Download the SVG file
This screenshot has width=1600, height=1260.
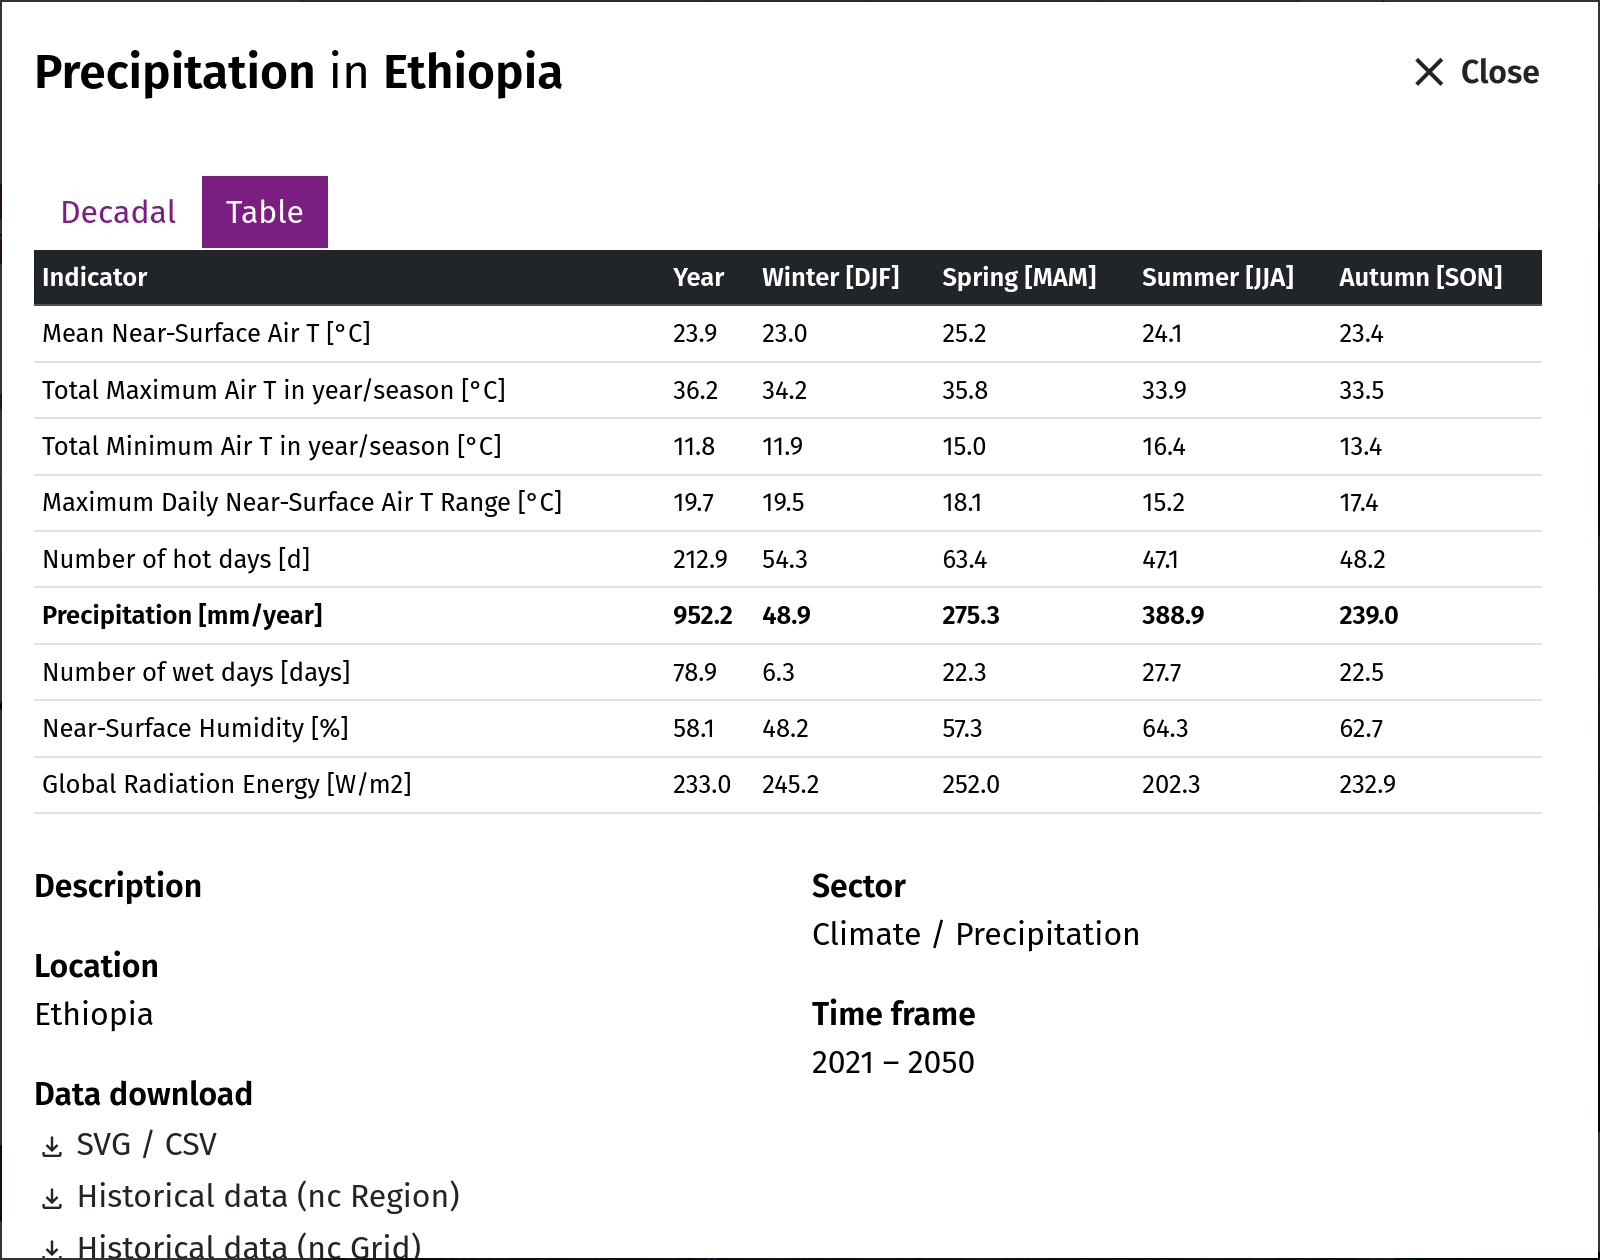tap(104, 1144)
